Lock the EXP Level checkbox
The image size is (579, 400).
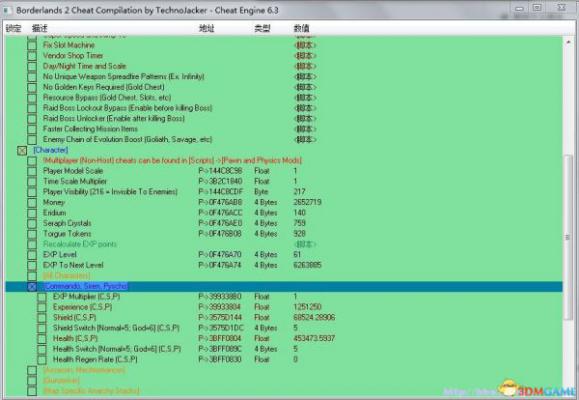point(32,255)
